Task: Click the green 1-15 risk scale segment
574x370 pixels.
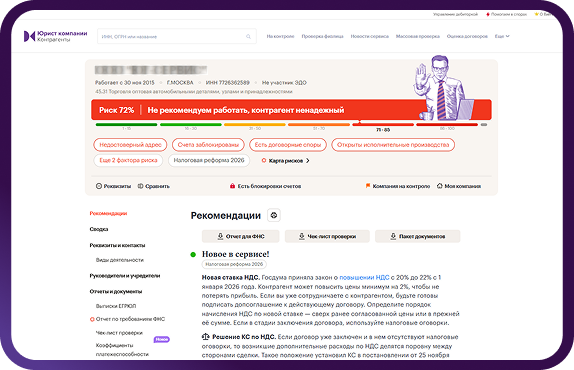Action: tap(126, 125)
